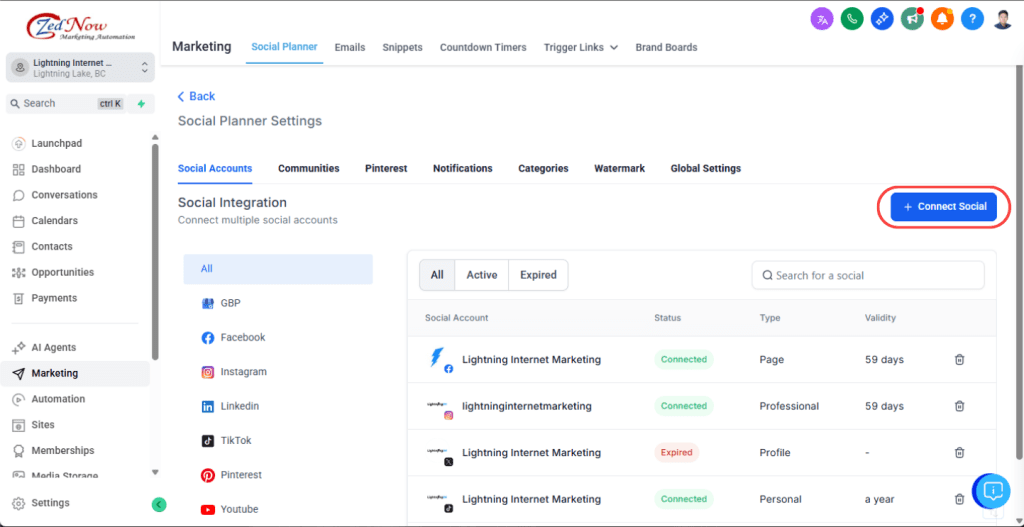Viewport: 1024px width, 527px height.
Task: Select the All status filter
Action: click(437, 275)
